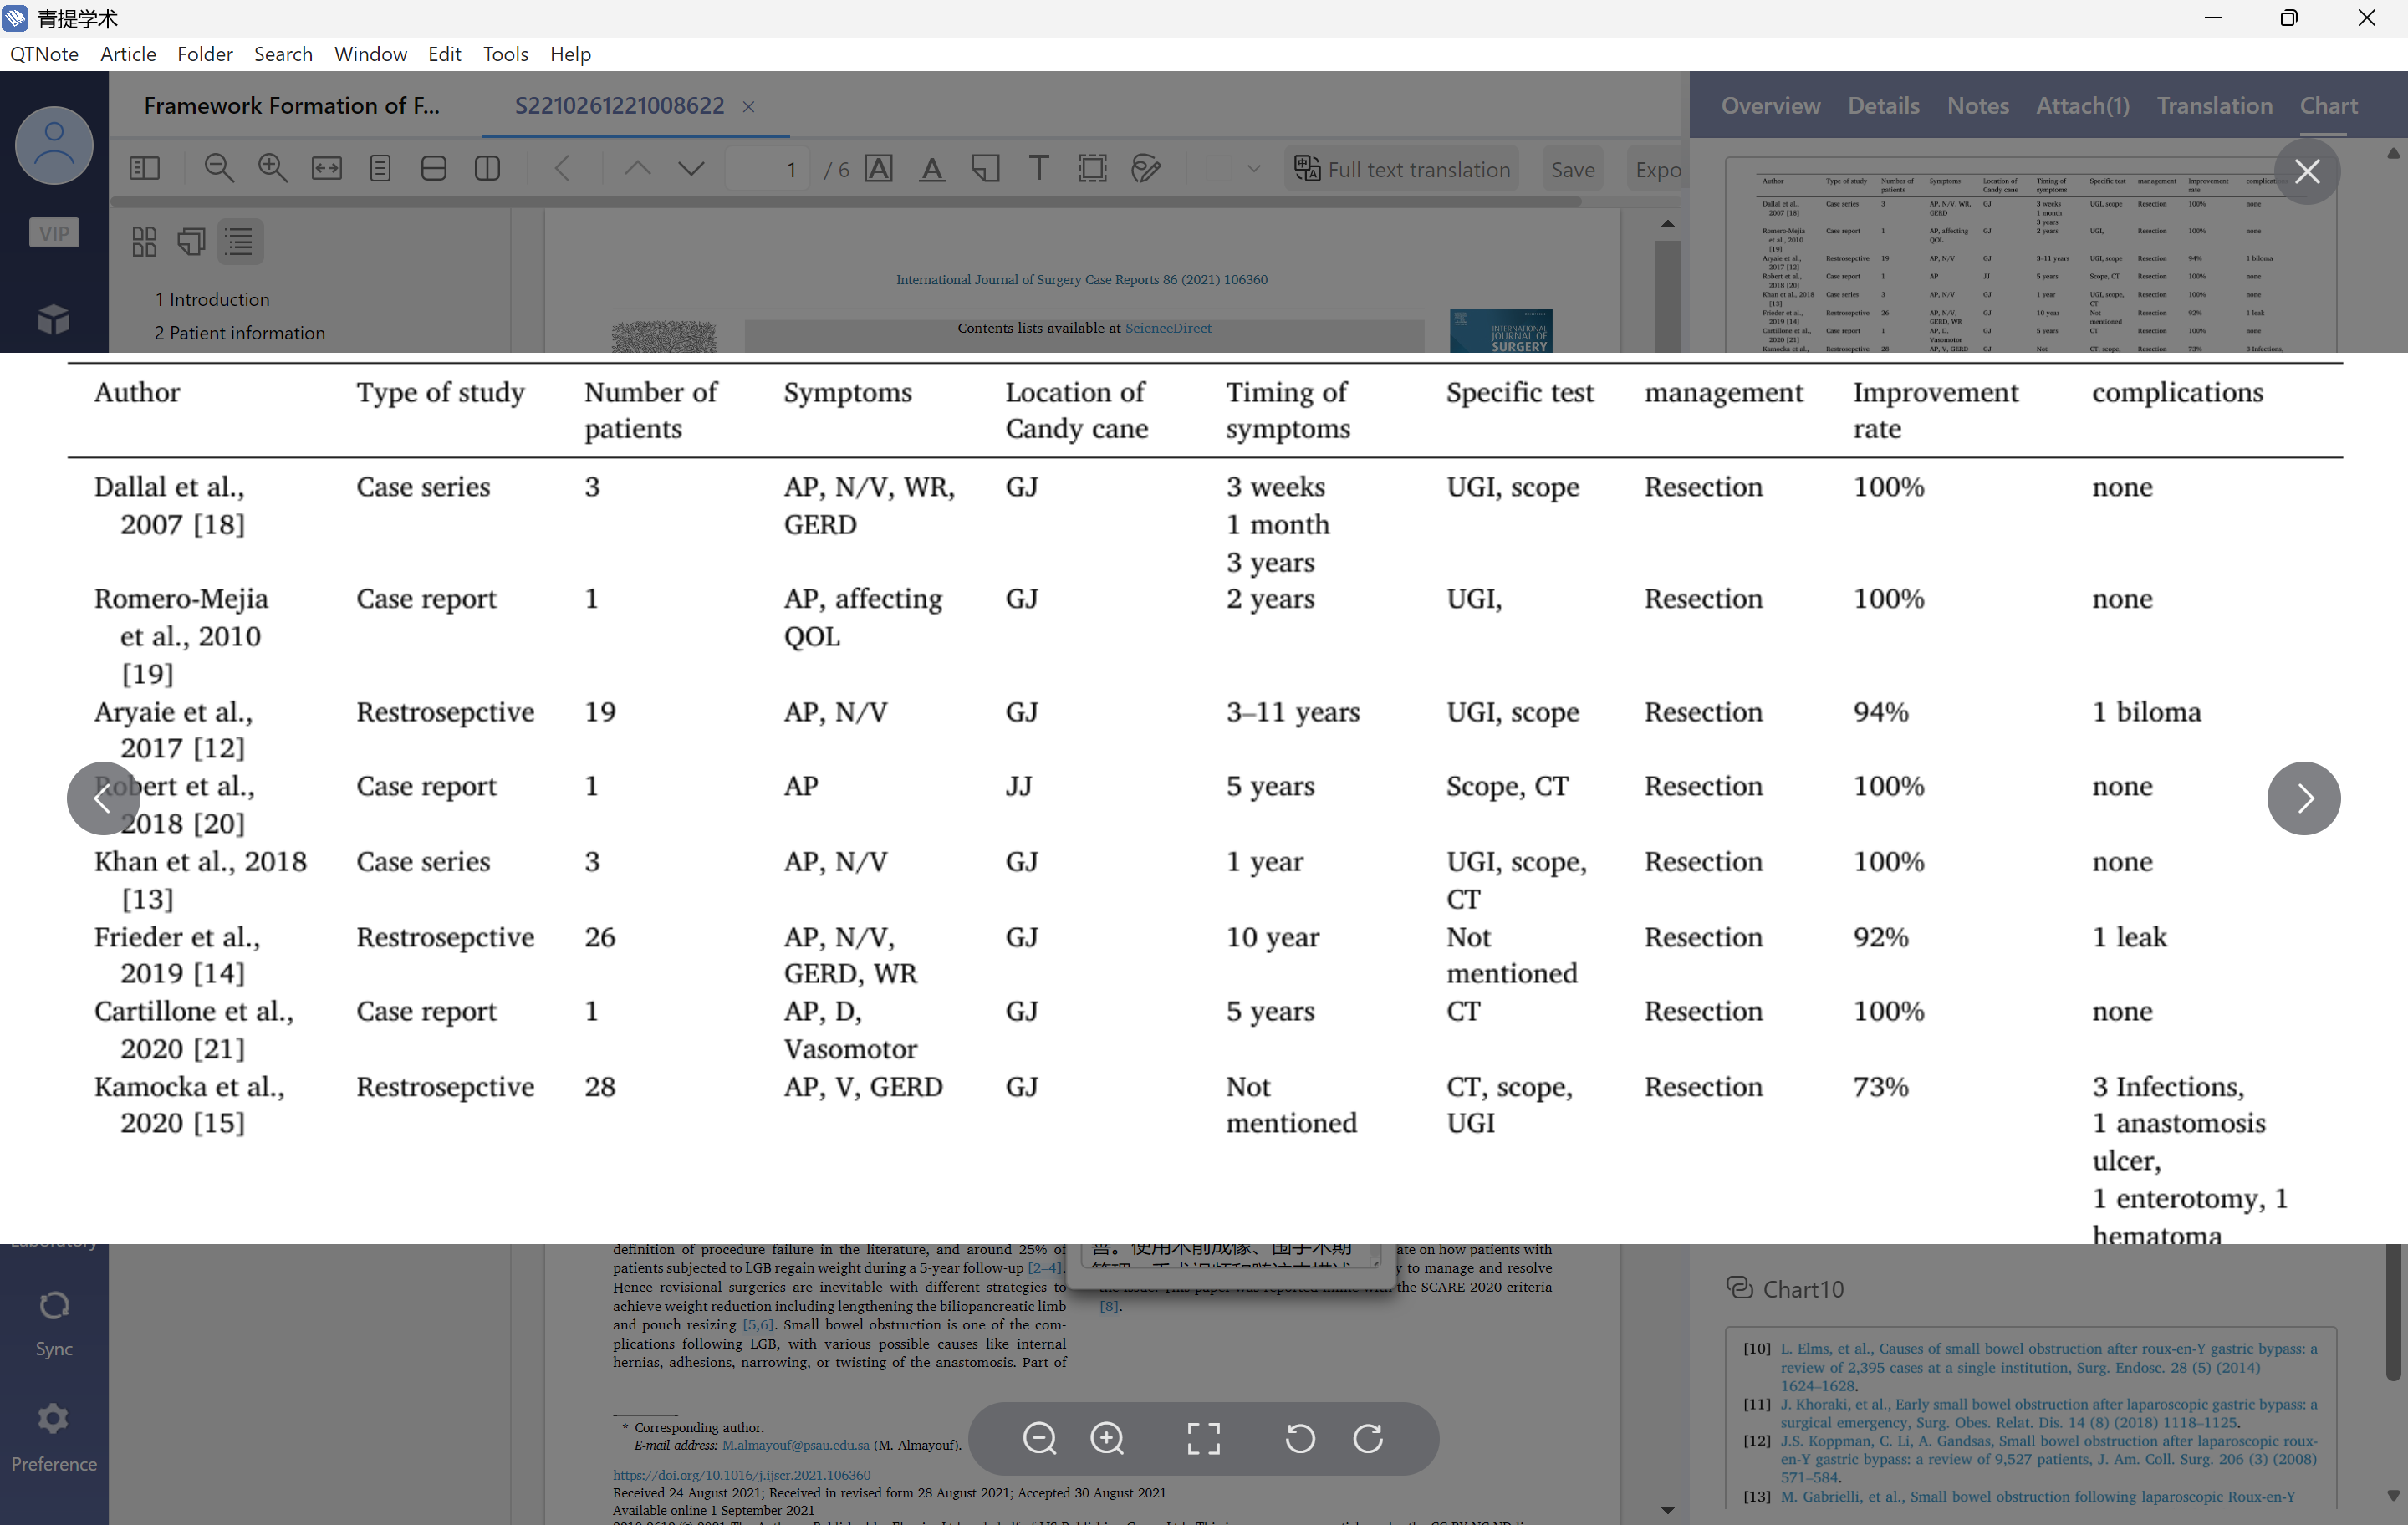Enable vertical split view icon

coord(487,169)
